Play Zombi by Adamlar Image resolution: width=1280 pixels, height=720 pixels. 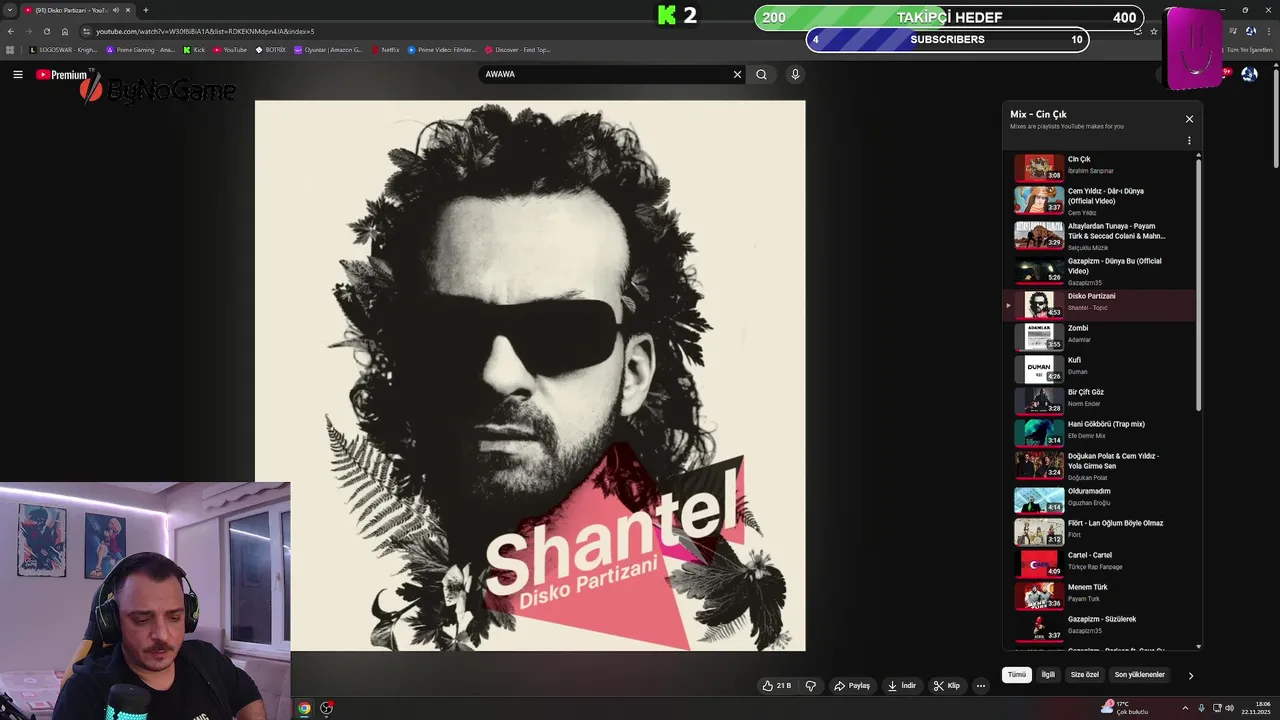pyautogui.click(x=1100, y=336)
